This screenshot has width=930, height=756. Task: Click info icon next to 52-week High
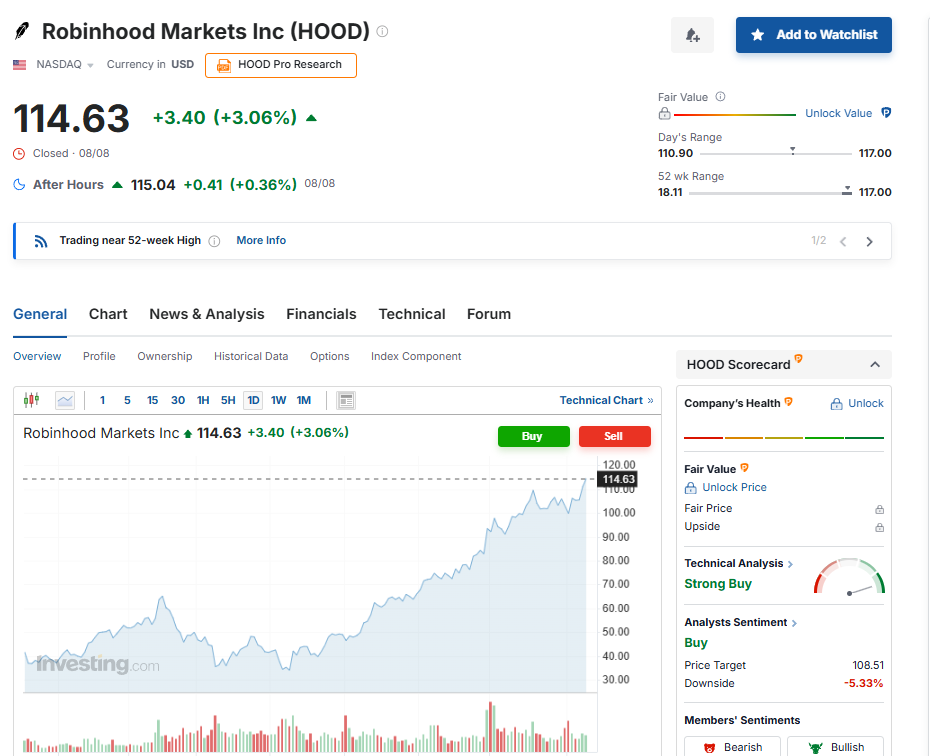[214, 241]
